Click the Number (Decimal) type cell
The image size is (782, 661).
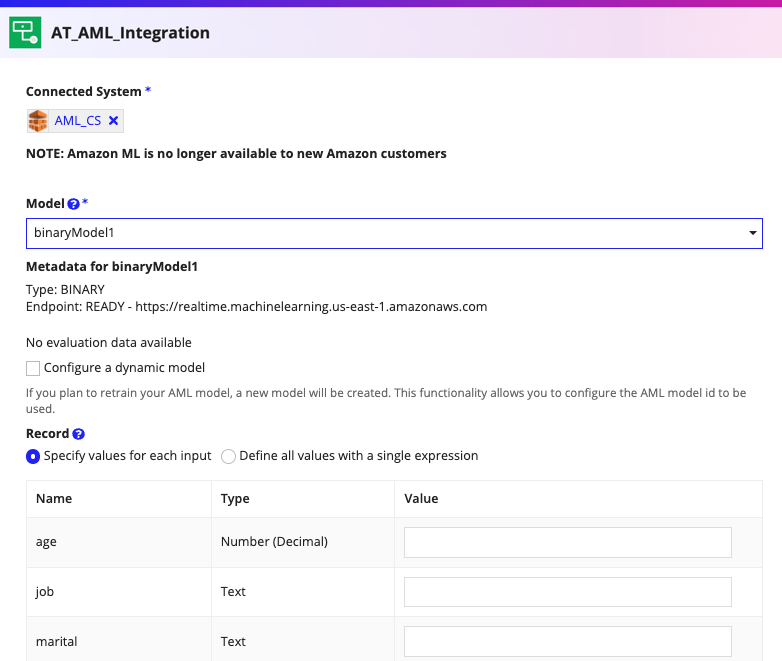tap(303, 542)
